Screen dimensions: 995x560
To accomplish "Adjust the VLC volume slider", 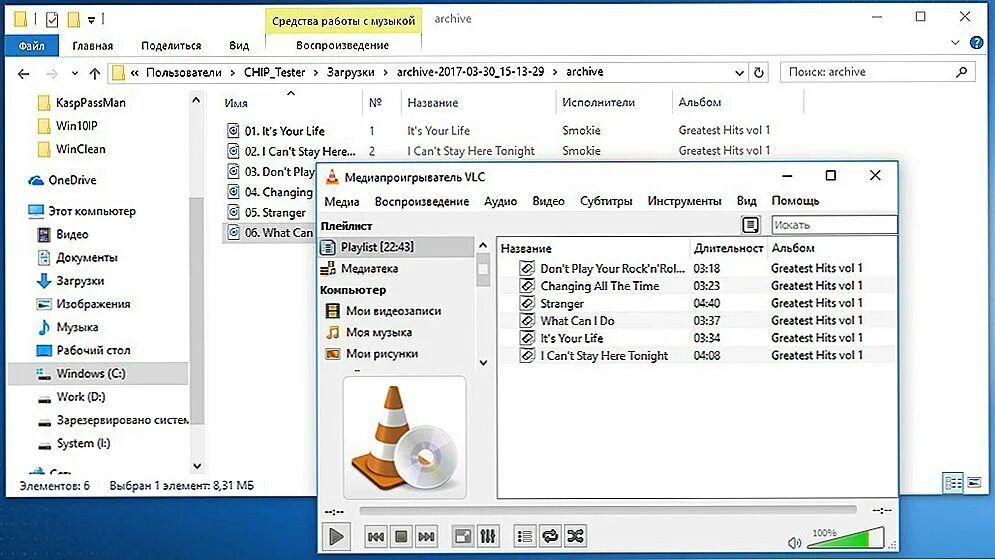I will tap(845, 539).
